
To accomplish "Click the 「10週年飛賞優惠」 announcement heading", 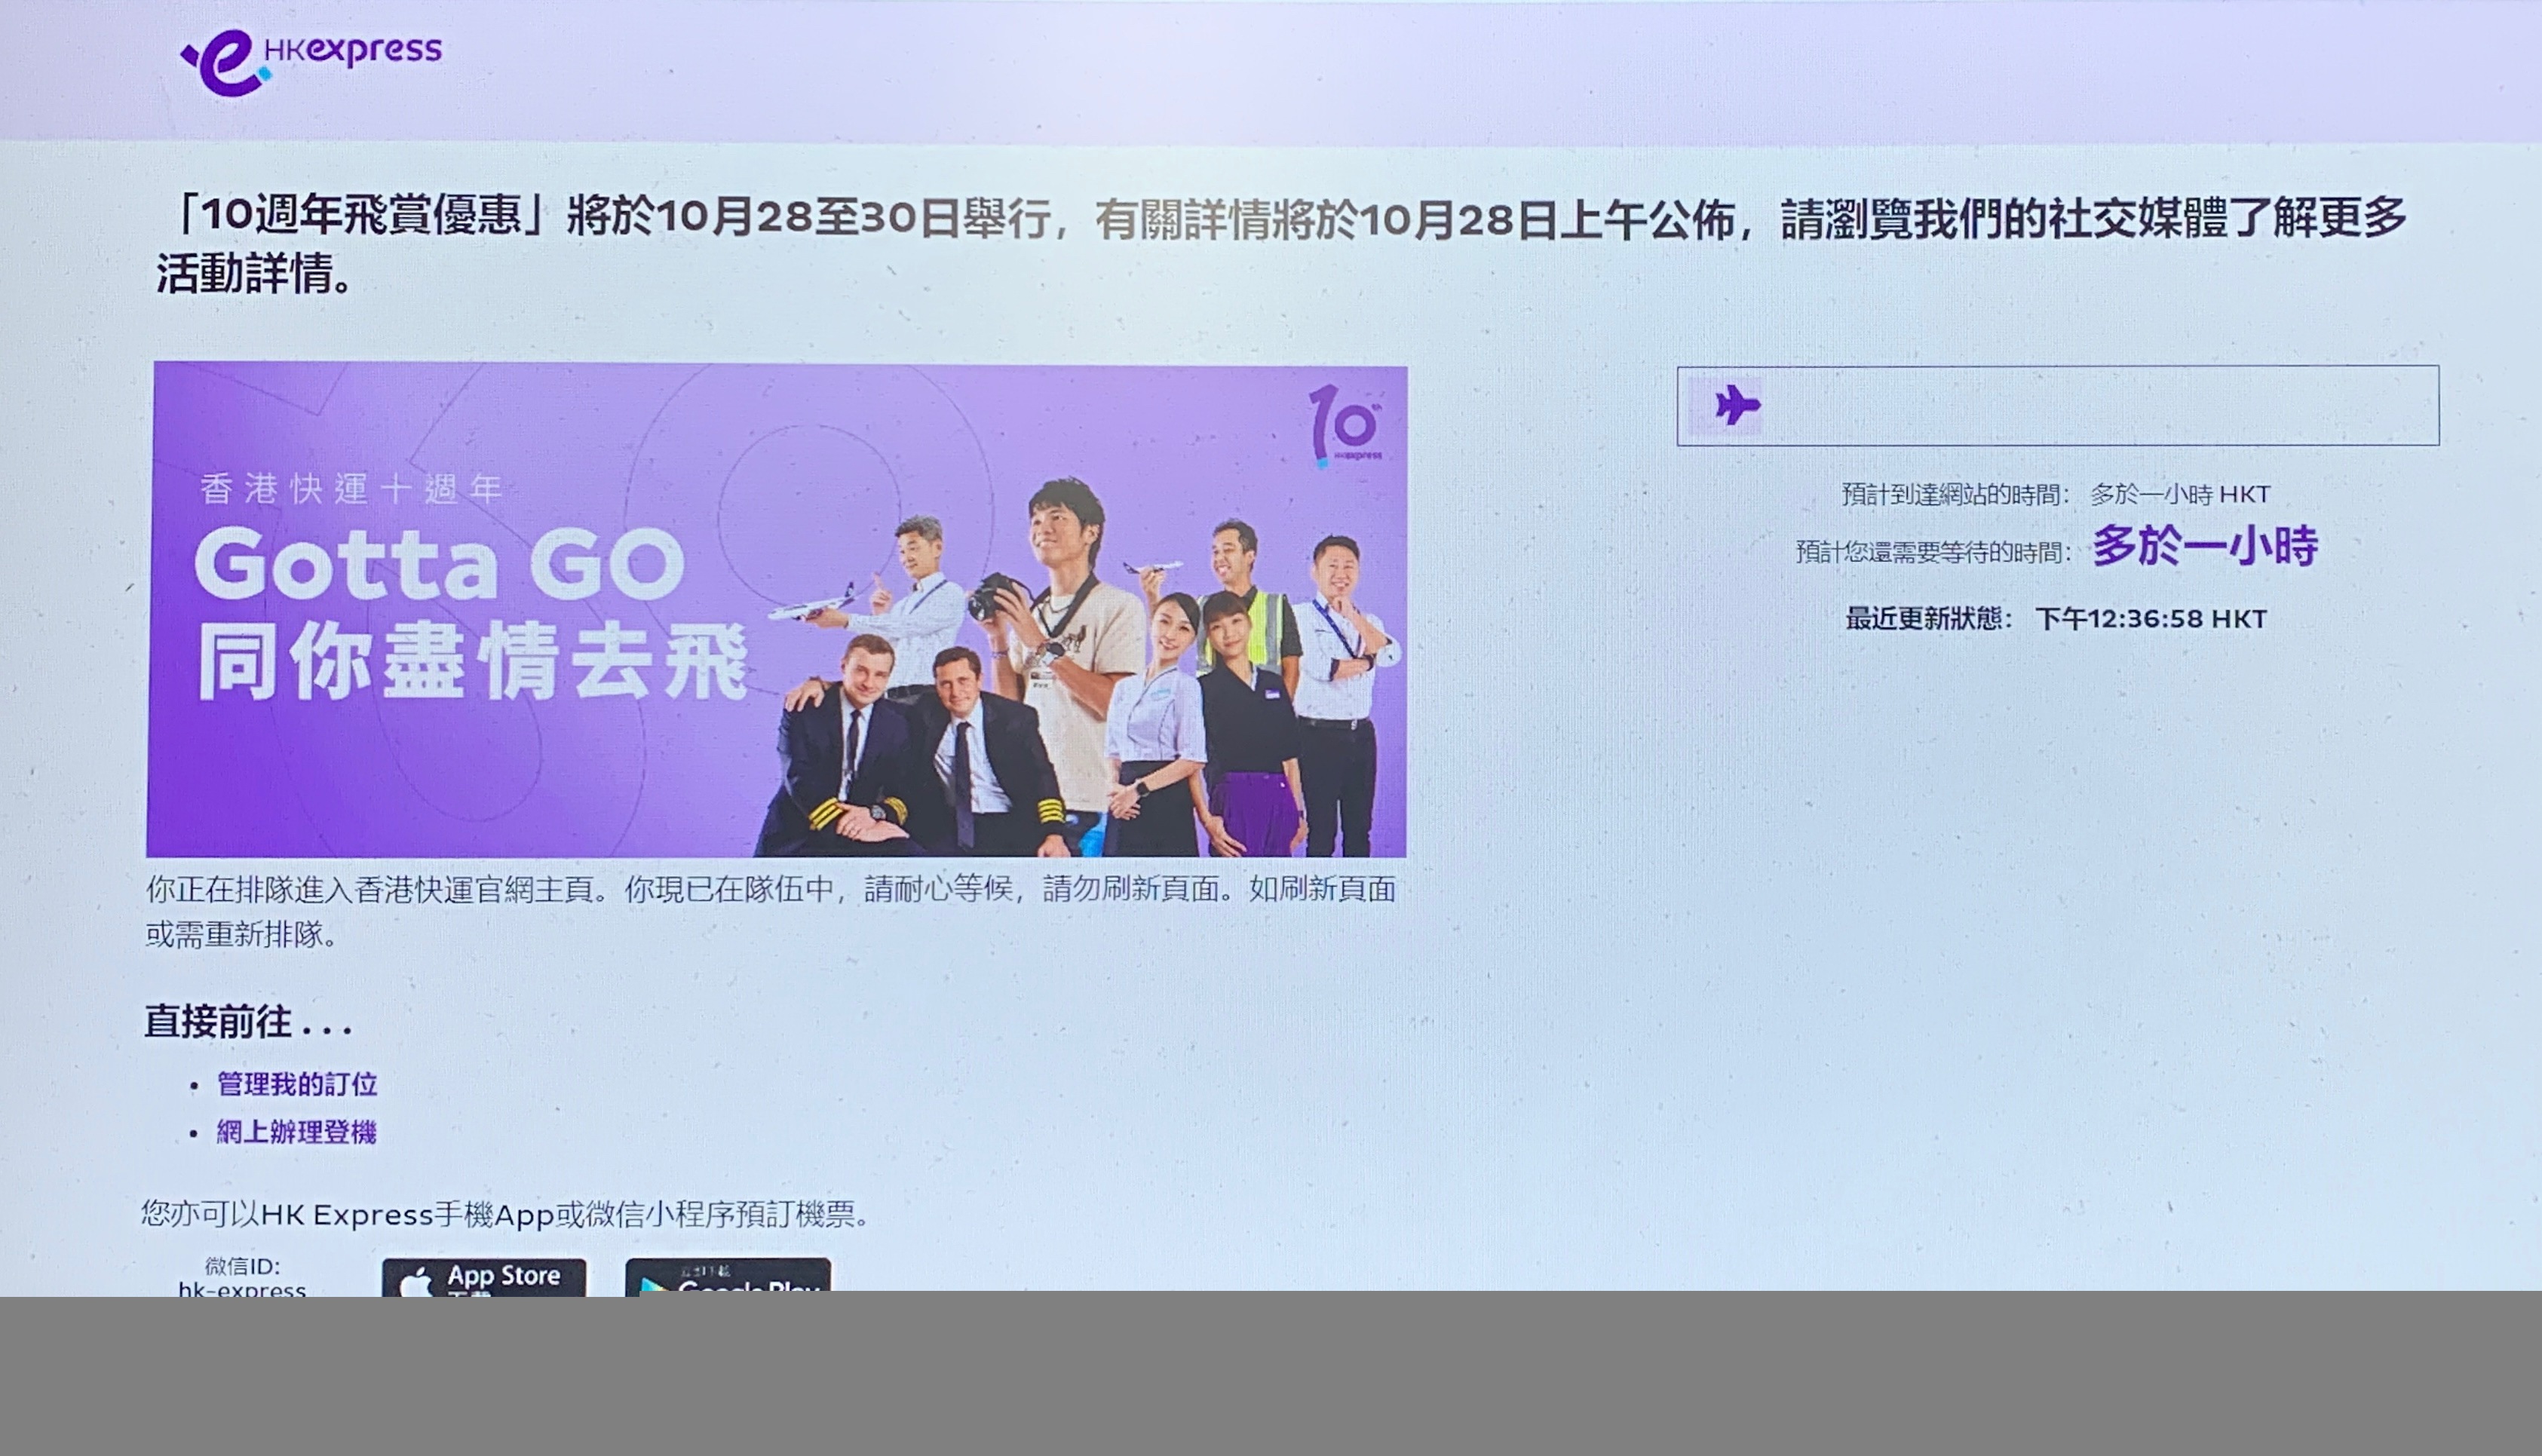I will click(1282, 245).
